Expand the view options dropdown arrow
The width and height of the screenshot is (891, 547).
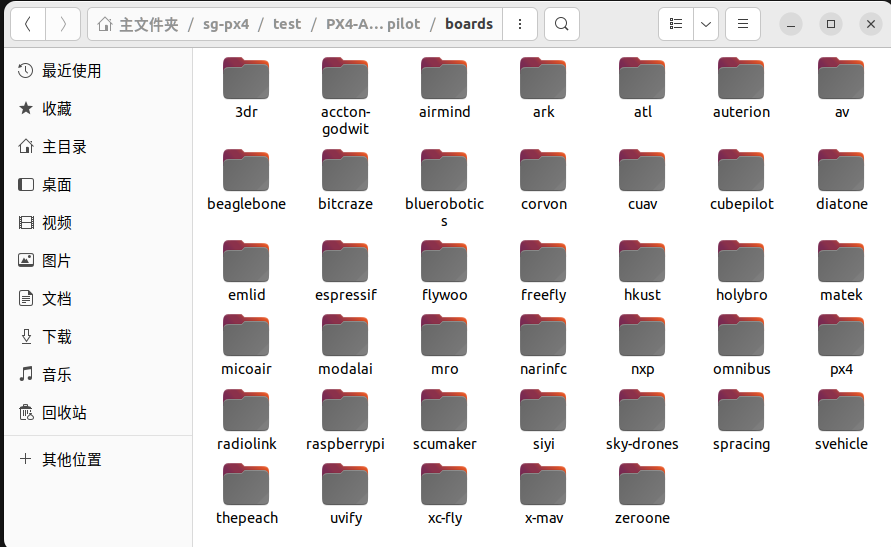pyautogui.click(x=706, y=24)
